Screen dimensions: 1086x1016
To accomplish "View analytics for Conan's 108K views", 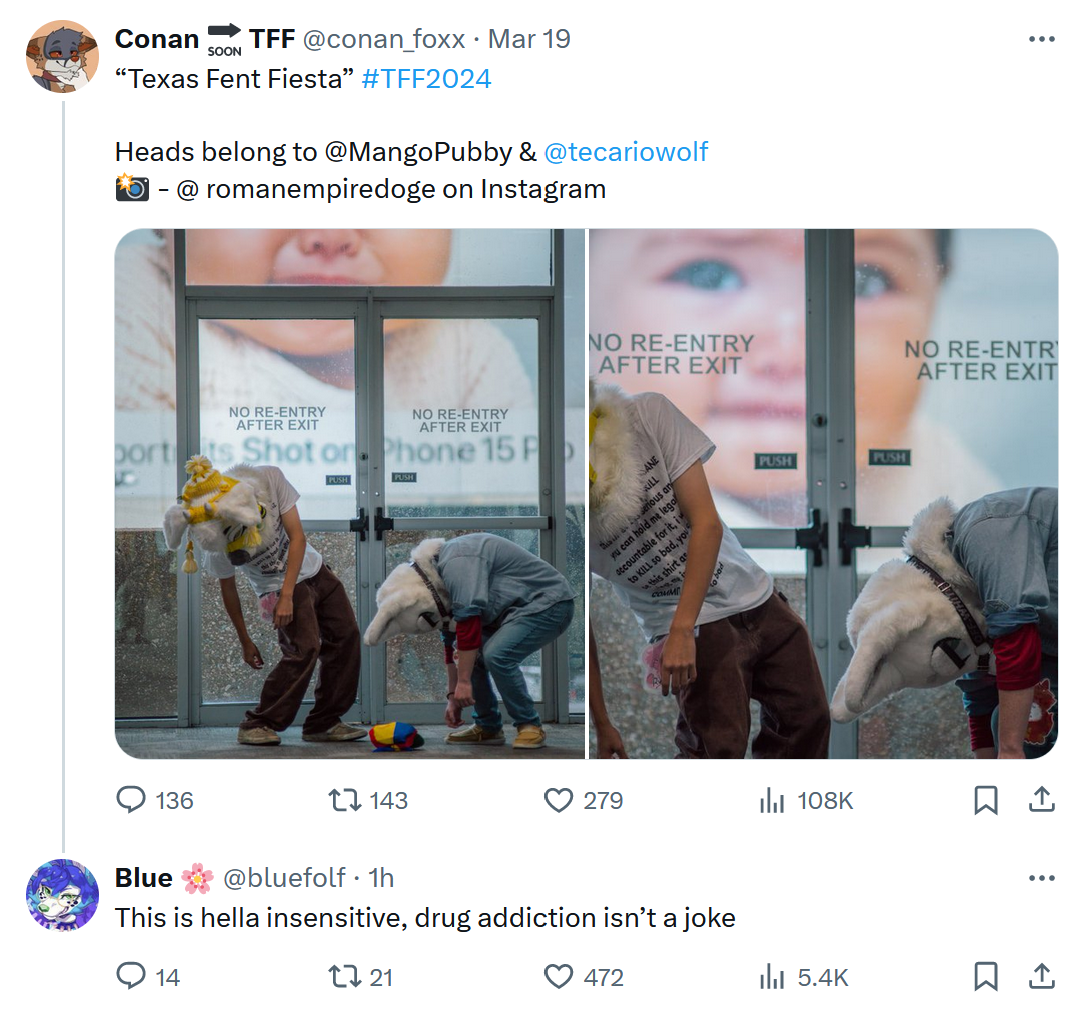I will (771, 800).
